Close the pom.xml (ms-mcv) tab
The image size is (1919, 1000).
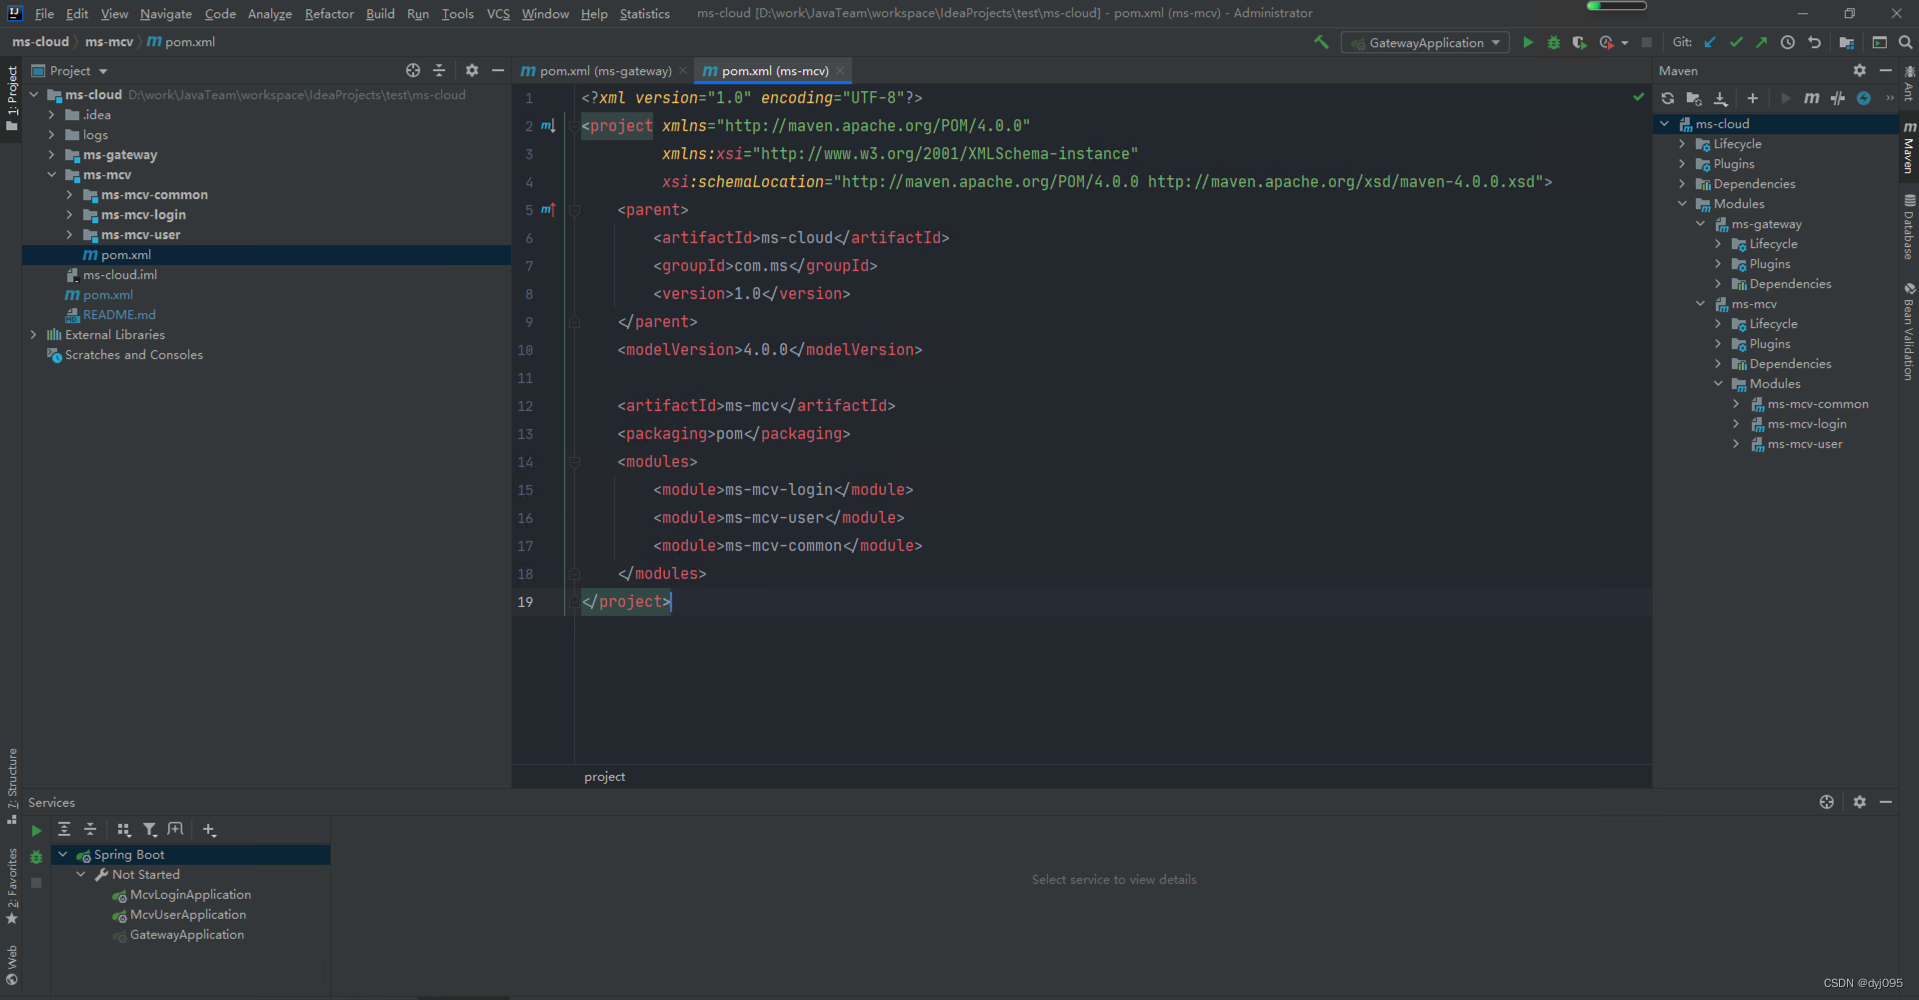click(840, 71)
